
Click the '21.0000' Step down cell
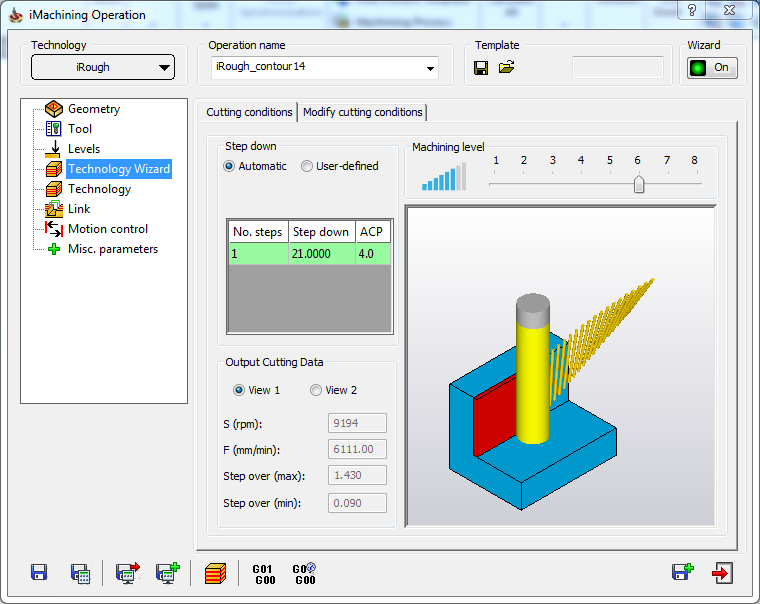[322, 254]
